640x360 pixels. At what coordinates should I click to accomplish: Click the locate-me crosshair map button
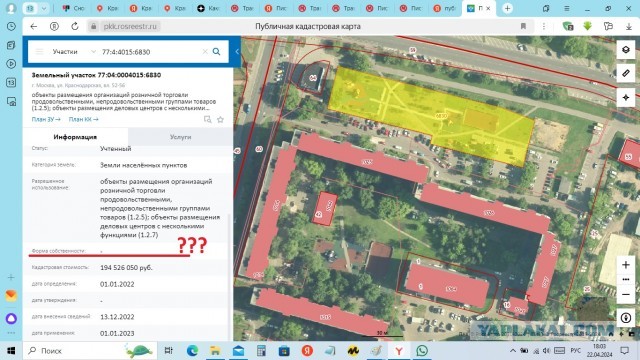[626, 98]
